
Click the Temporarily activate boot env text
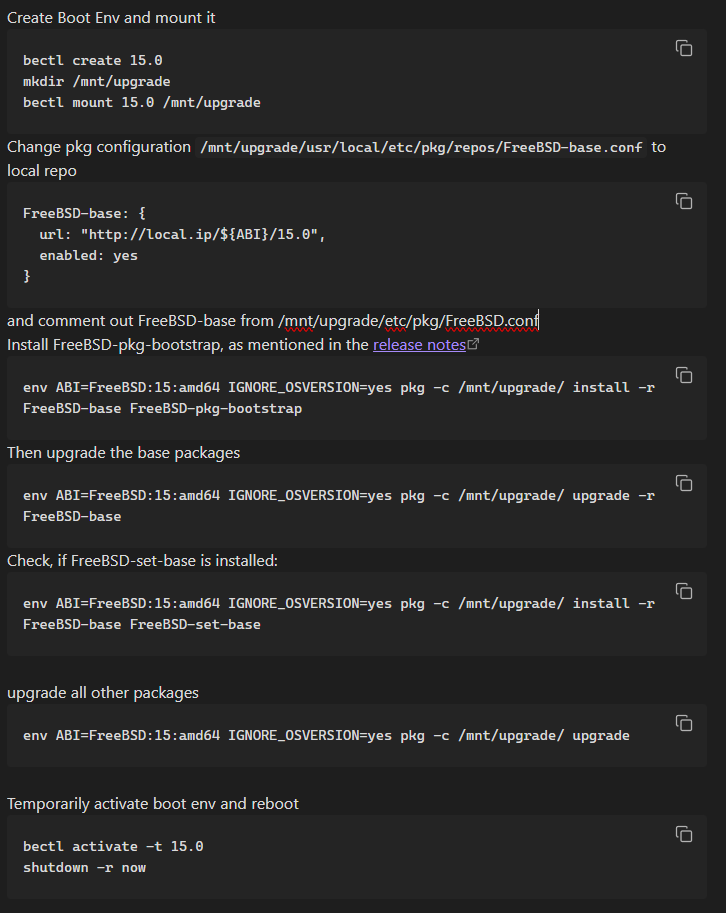(152, 804)
